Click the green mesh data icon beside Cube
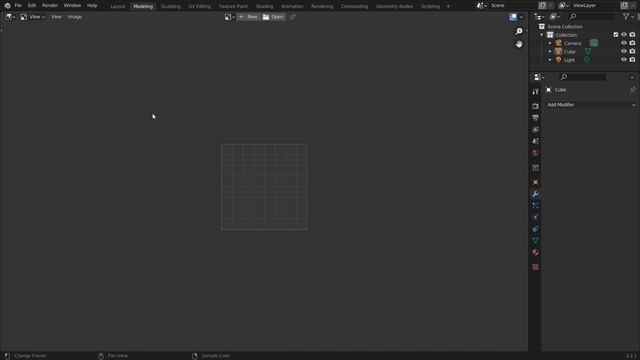The image size is (640, 360). pyautogui.click(x=588, y=51)
